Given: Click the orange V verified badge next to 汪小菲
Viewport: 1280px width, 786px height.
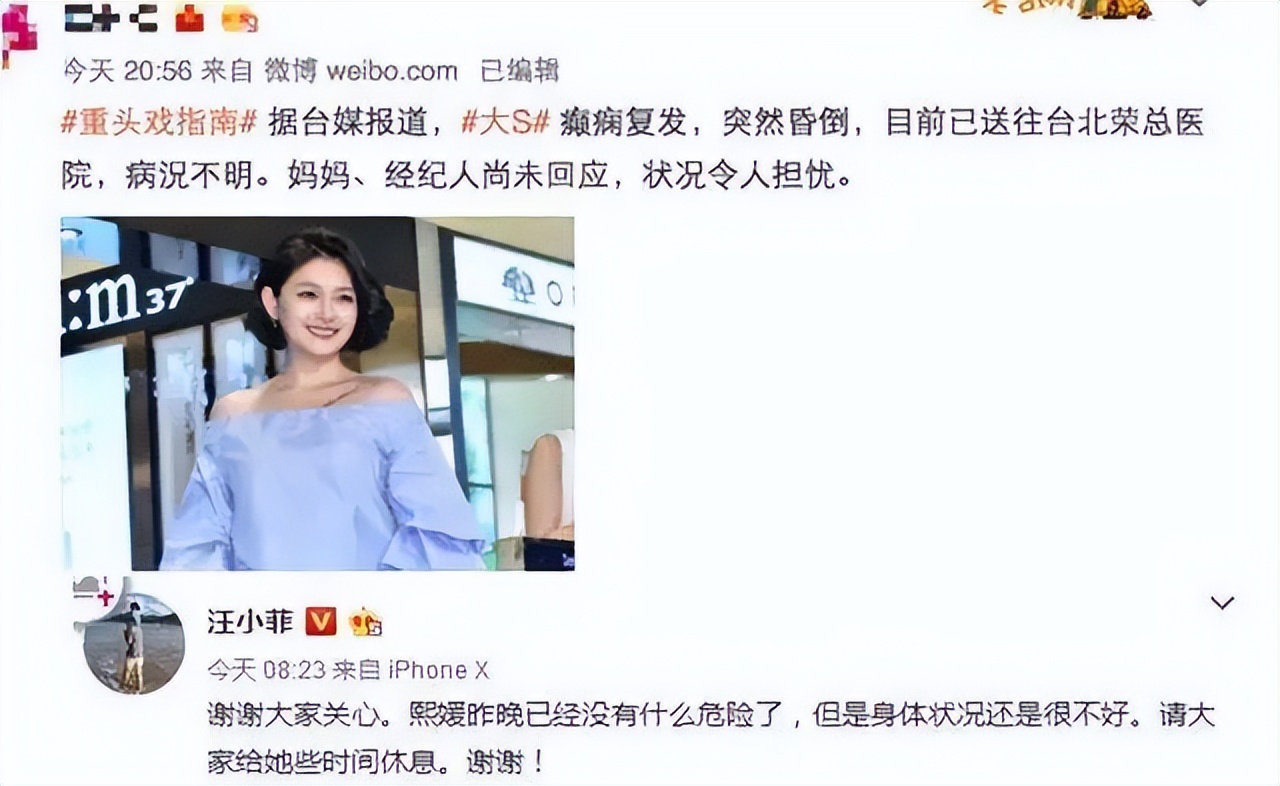Looking at the screenshot, I should tap(321, 622).
